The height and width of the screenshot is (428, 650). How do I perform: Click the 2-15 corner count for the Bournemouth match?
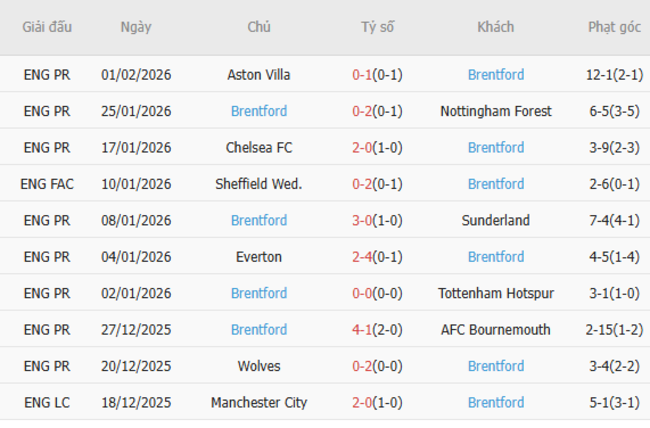tap(600, 330)
